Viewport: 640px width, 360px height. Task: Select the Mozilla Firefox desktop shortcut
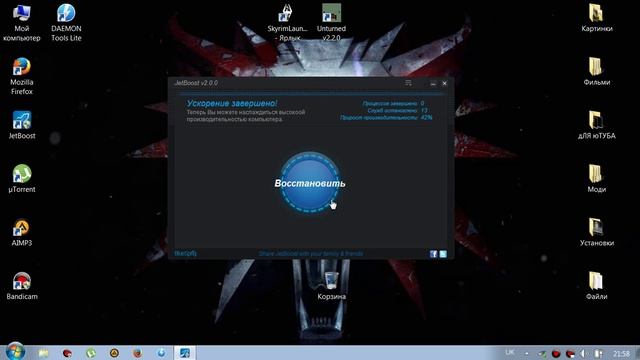click(x=22, y=76)
